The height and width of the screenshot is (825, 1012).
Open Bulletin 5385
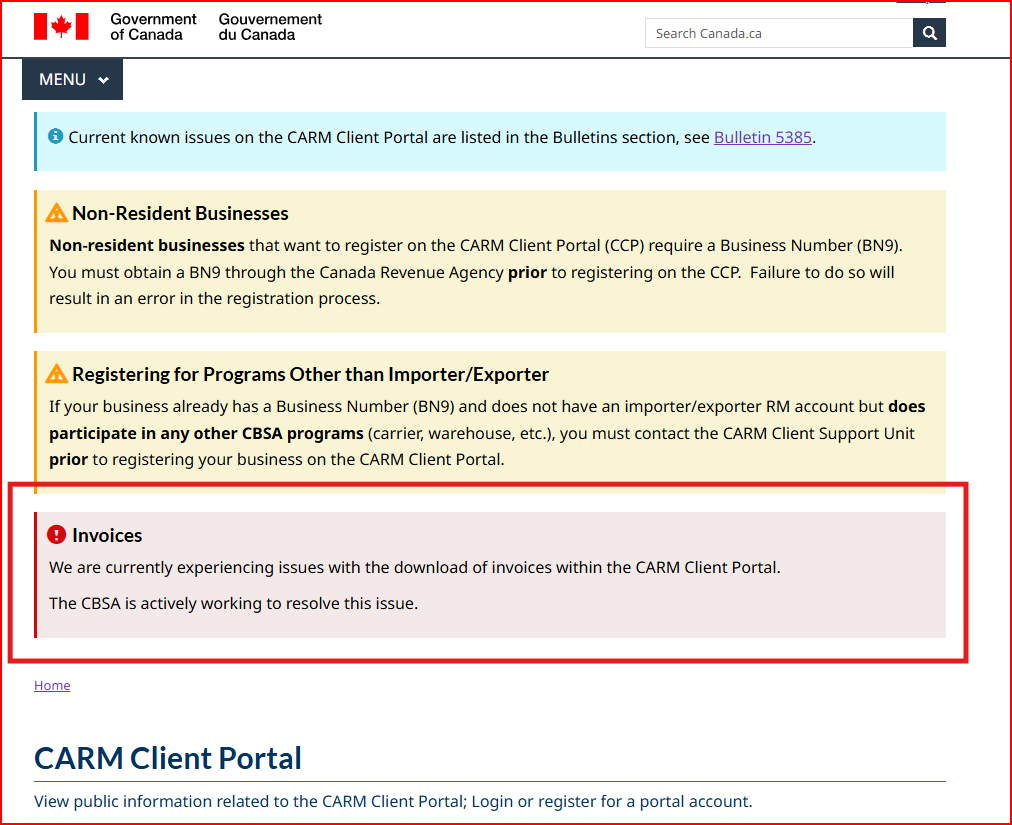(762, 137)
